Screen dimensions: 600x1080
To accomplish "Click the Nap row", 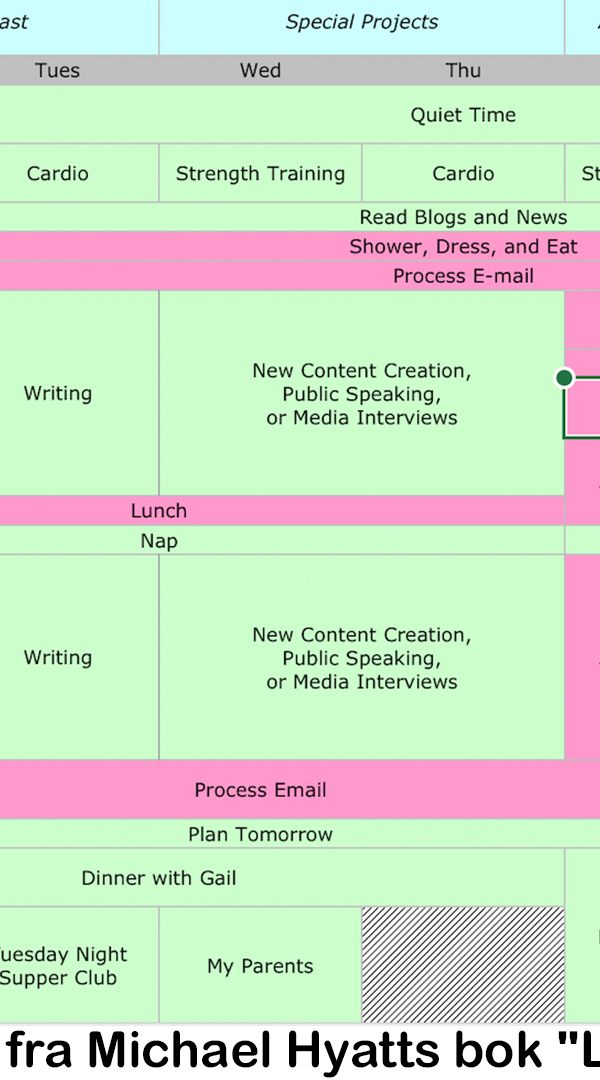I will click(282, 540).
